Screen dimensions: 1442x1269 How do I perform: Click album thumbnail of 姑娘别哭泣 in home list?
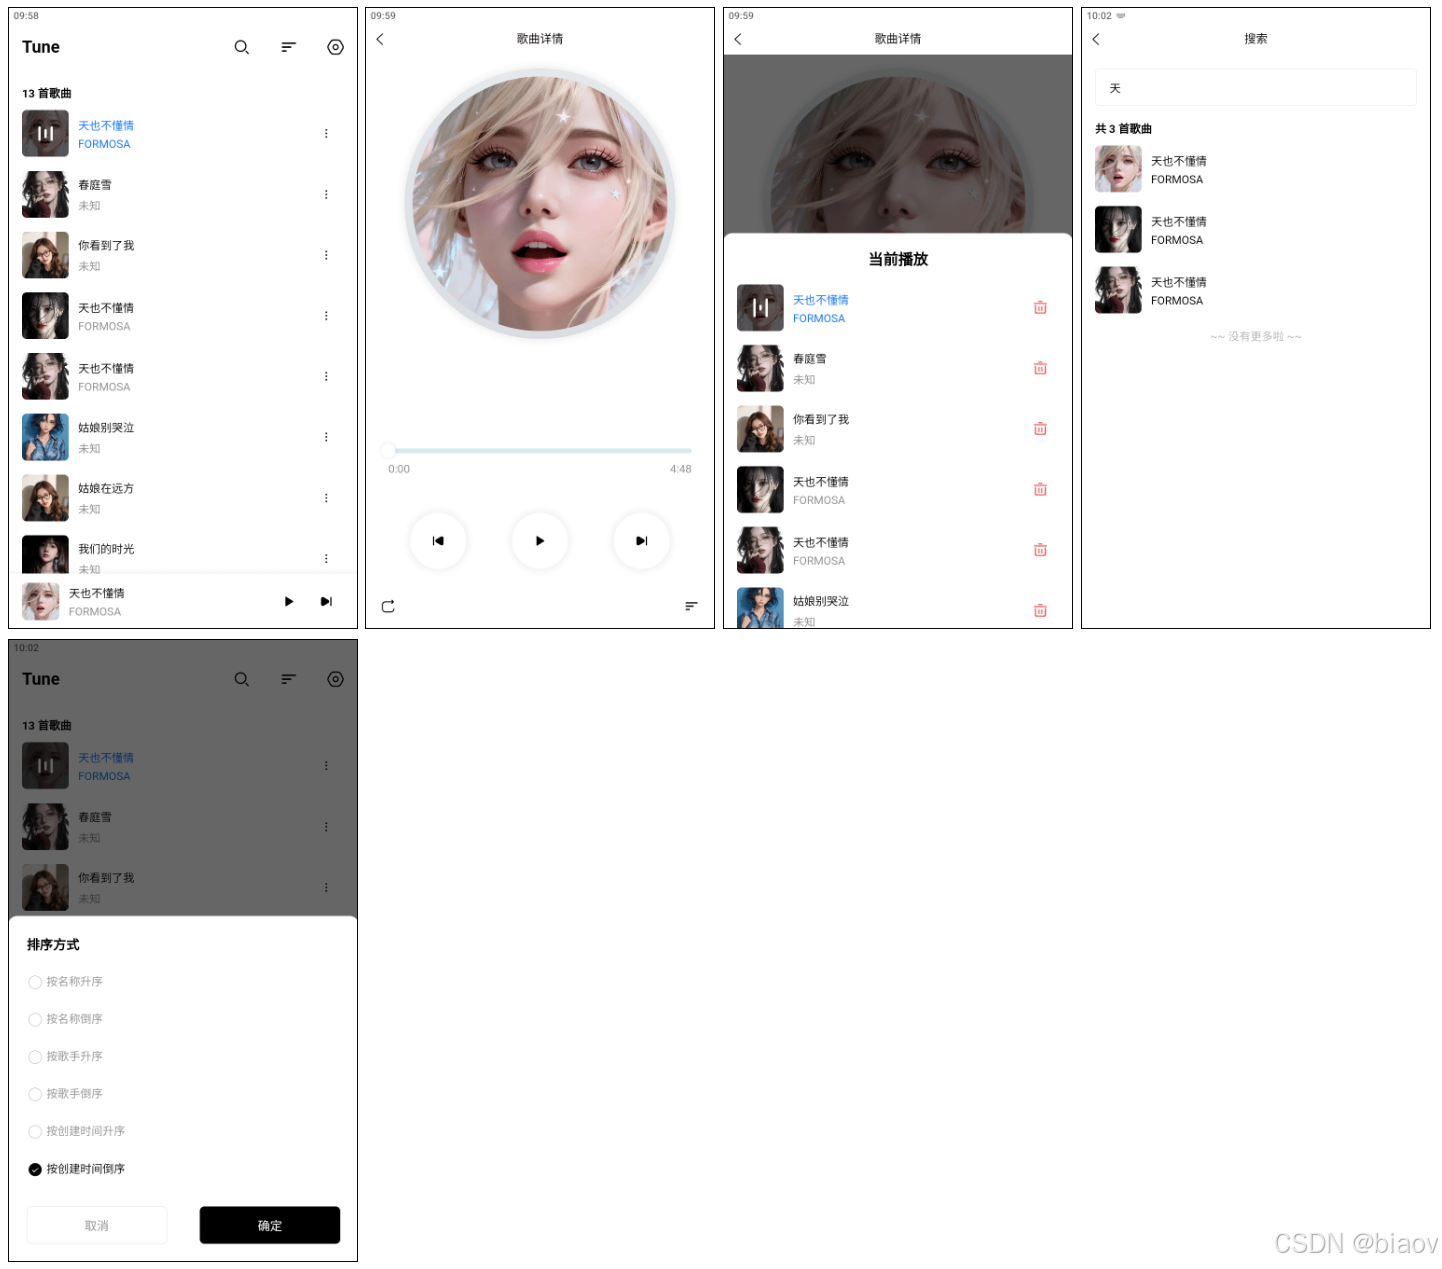coord(45,437)
